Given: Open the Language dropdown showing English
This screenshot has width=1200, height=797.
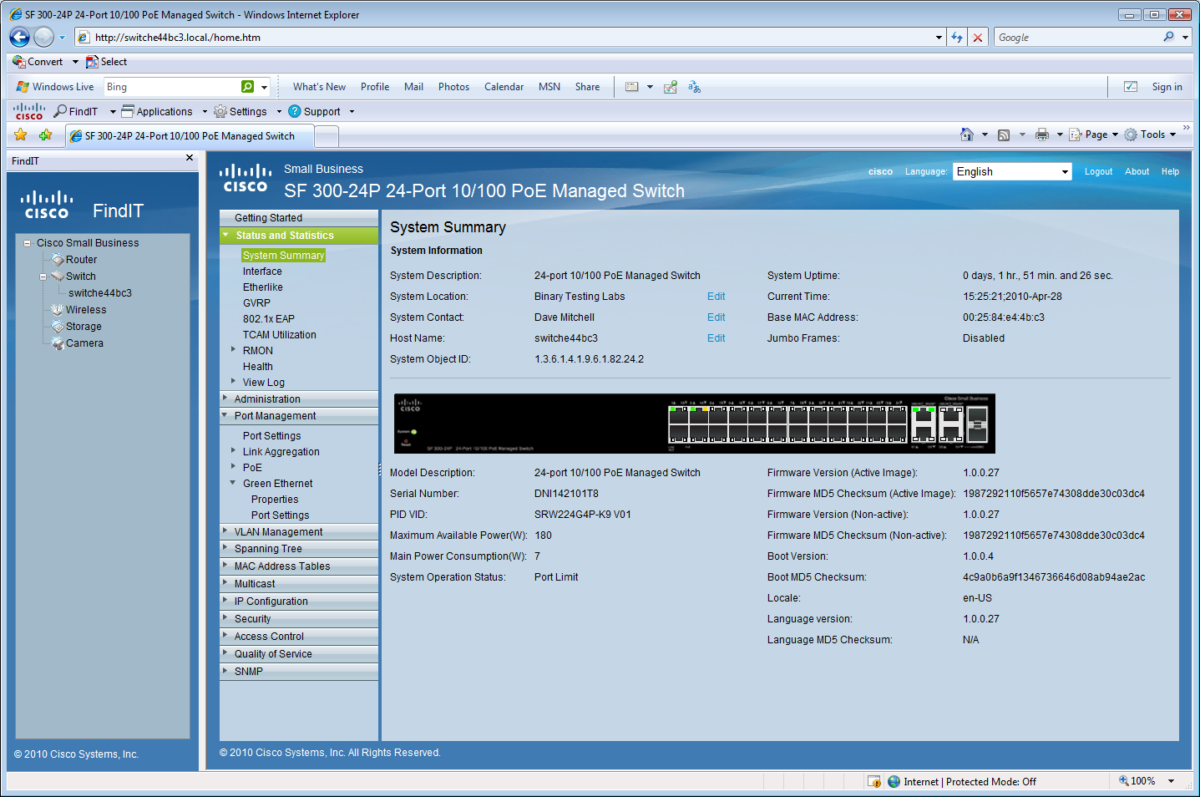Looking at the screenshot, I should [1011, 171].
